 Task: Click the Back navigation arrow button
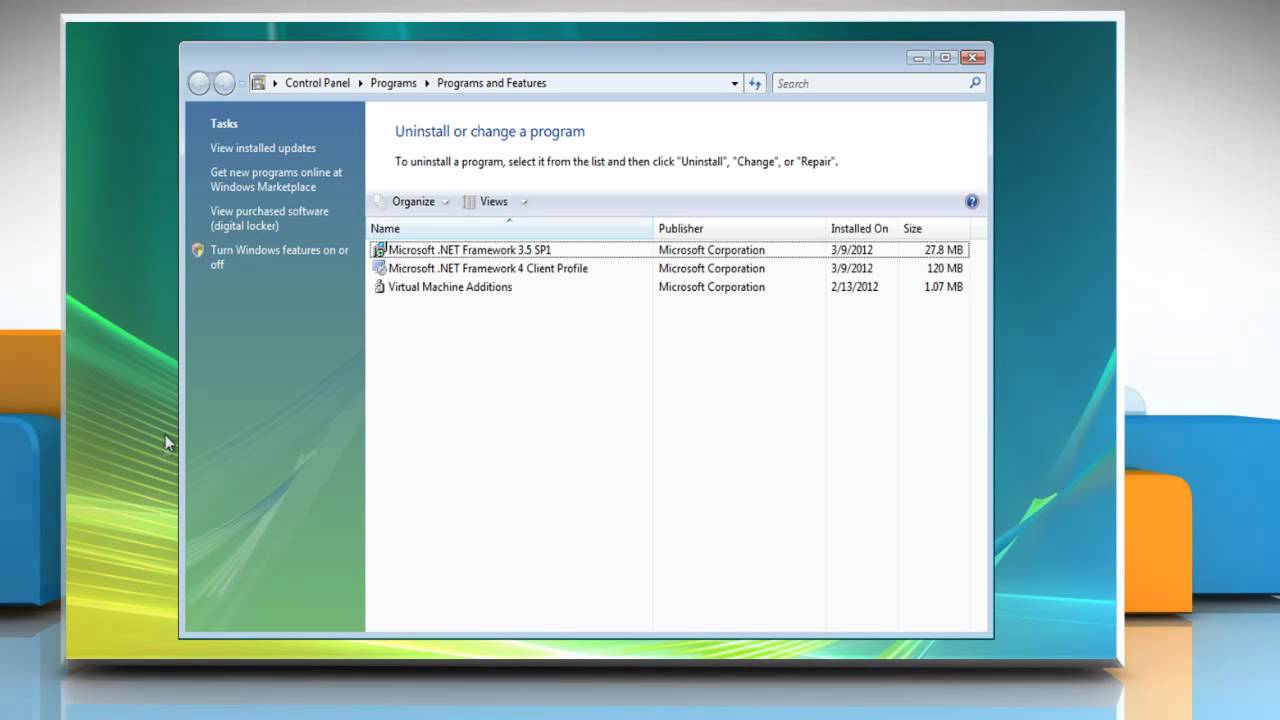pos(199,83)
